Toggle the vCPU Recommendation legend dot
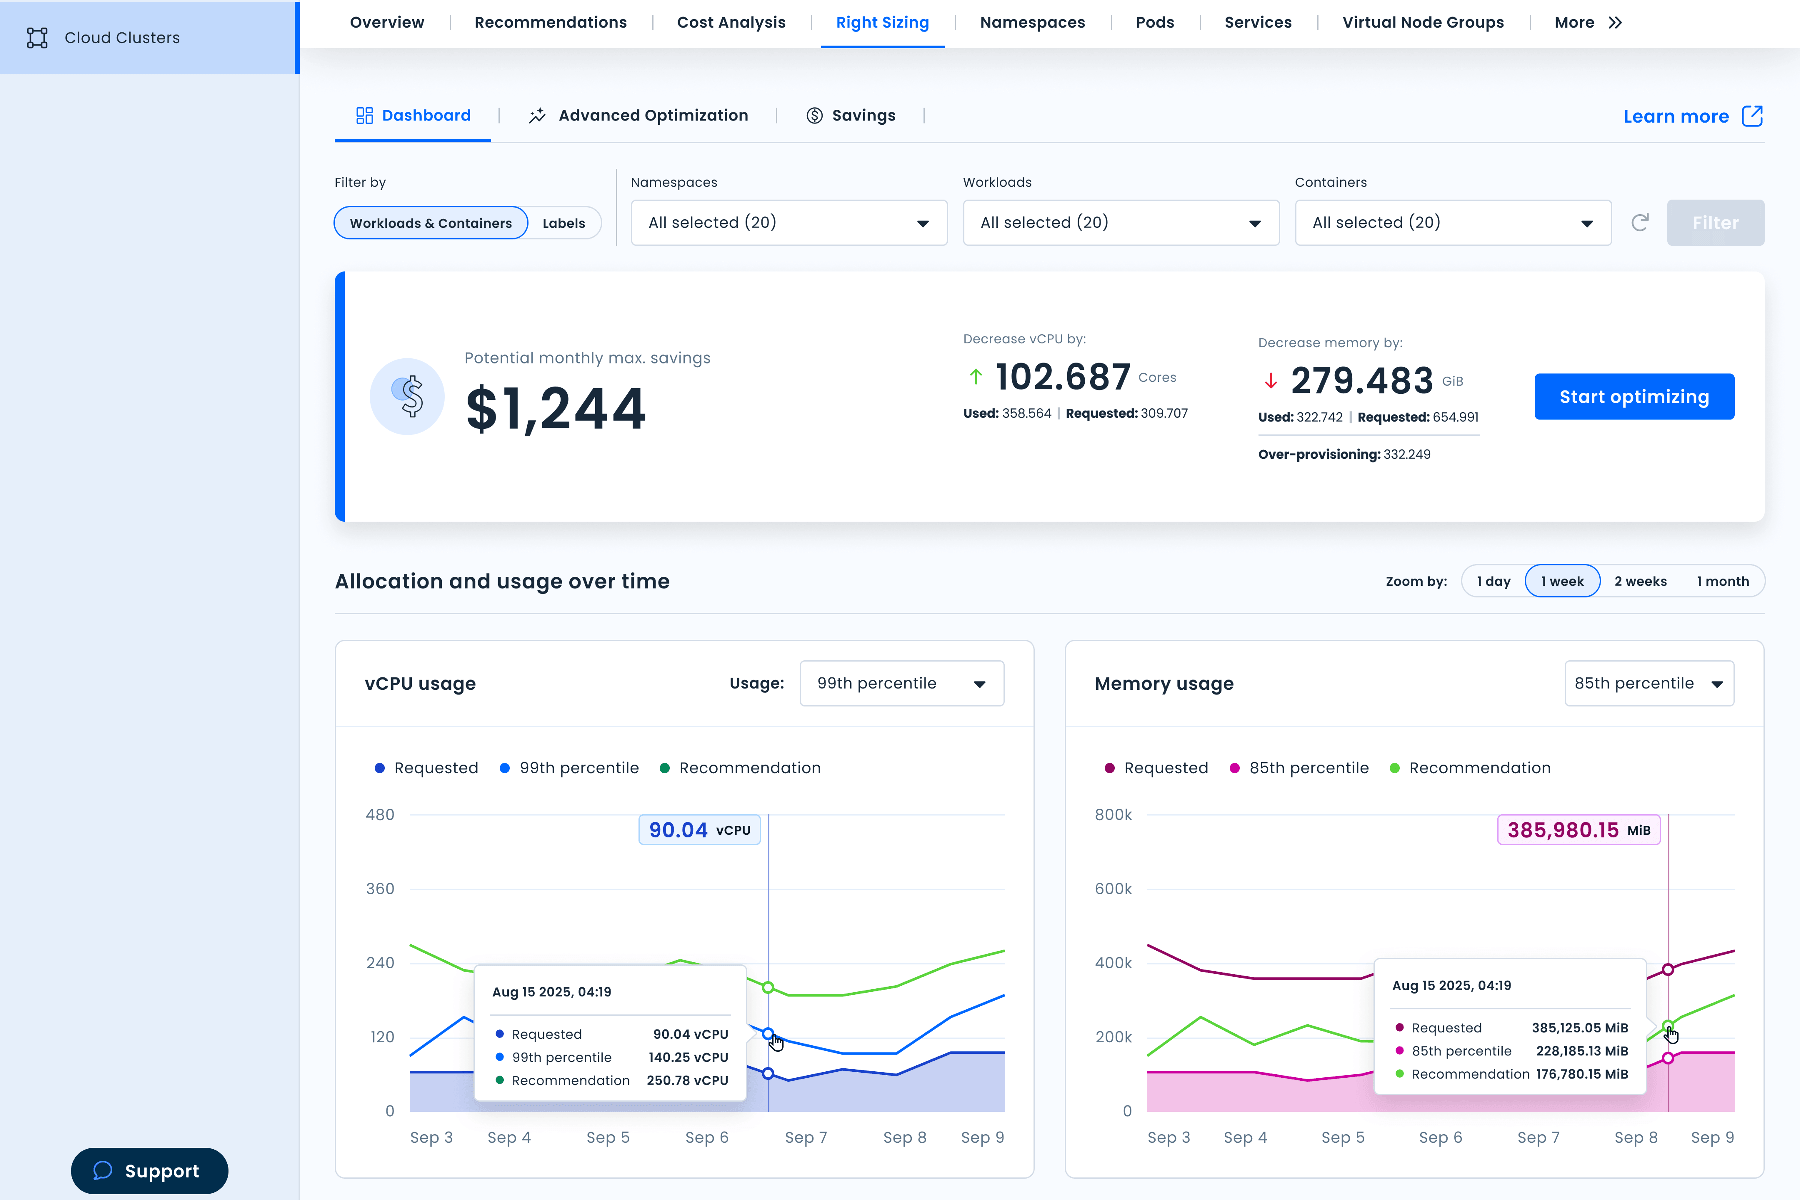 665,768
